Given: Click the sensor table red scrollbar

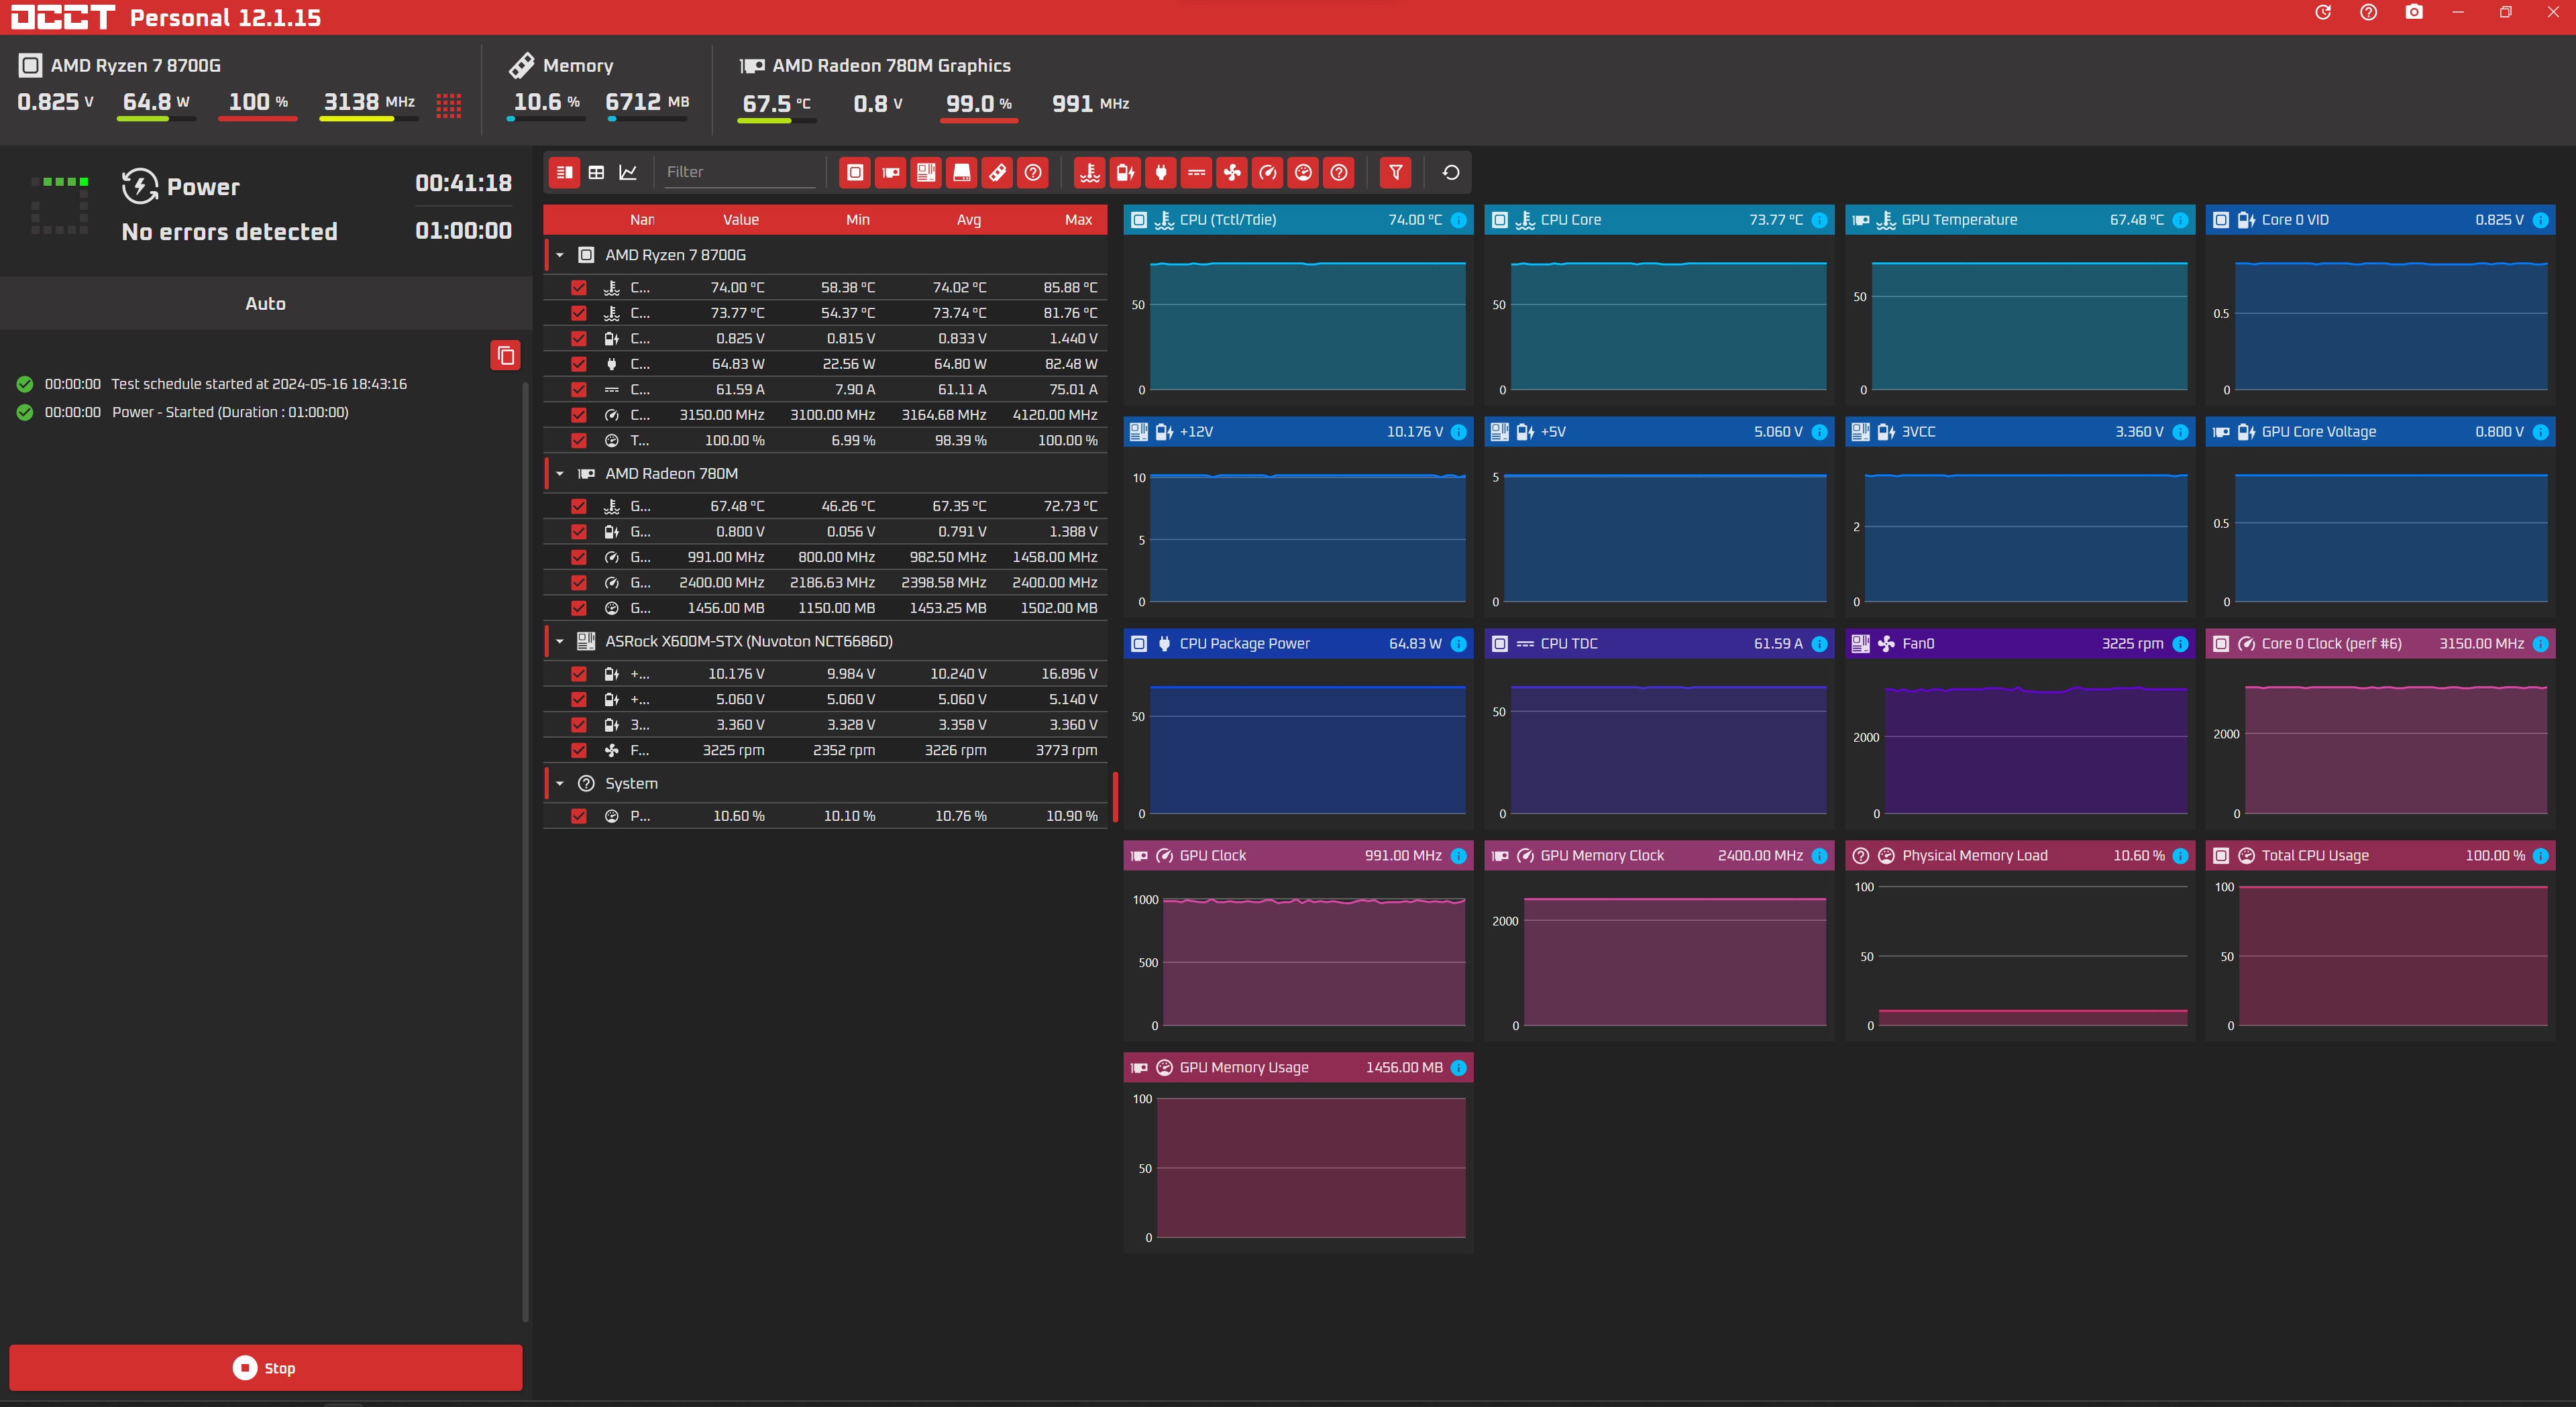Looking at the screenshot, I should tap(1115, 796).
